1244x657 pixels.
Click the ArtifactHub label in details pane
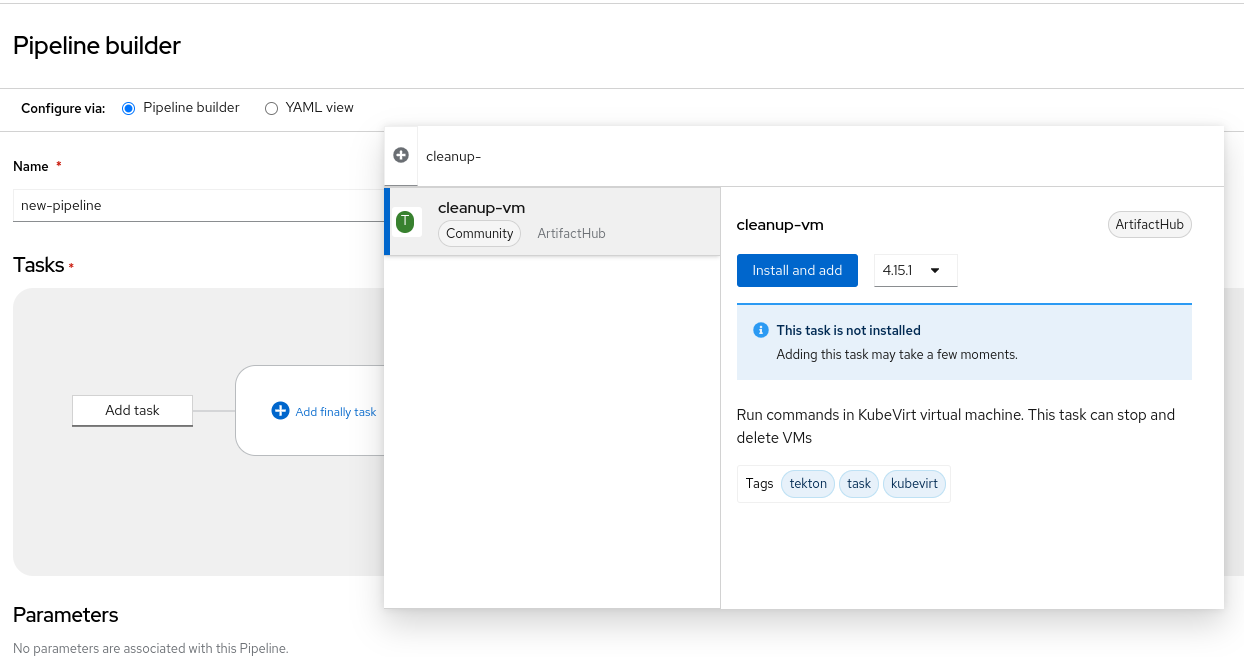click(1149, 224)
